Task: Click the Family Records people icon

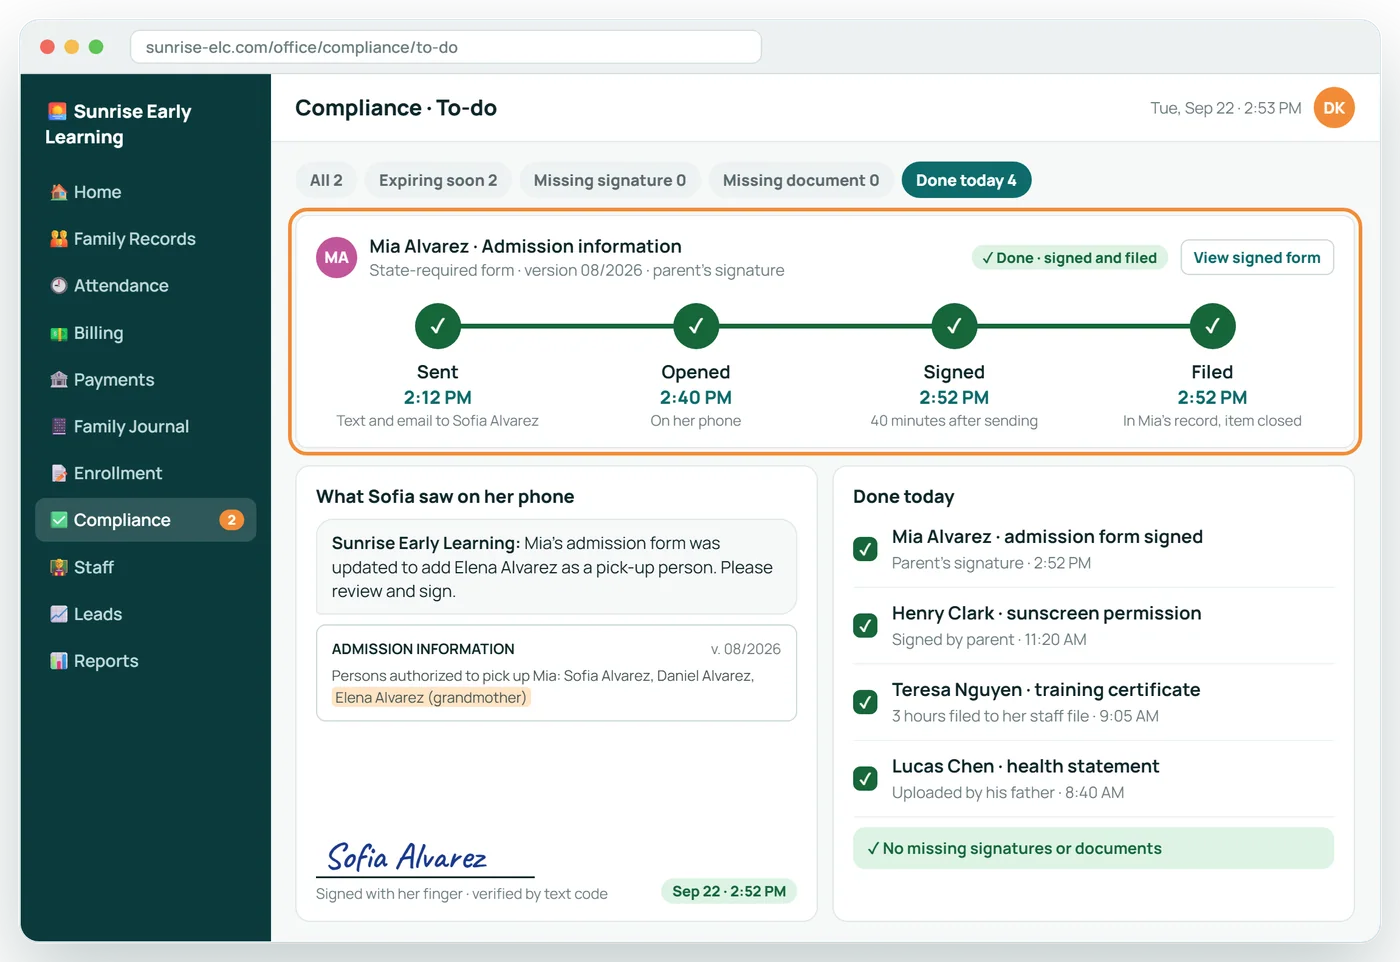Action: pyautogui.click(x=59, y=239)
